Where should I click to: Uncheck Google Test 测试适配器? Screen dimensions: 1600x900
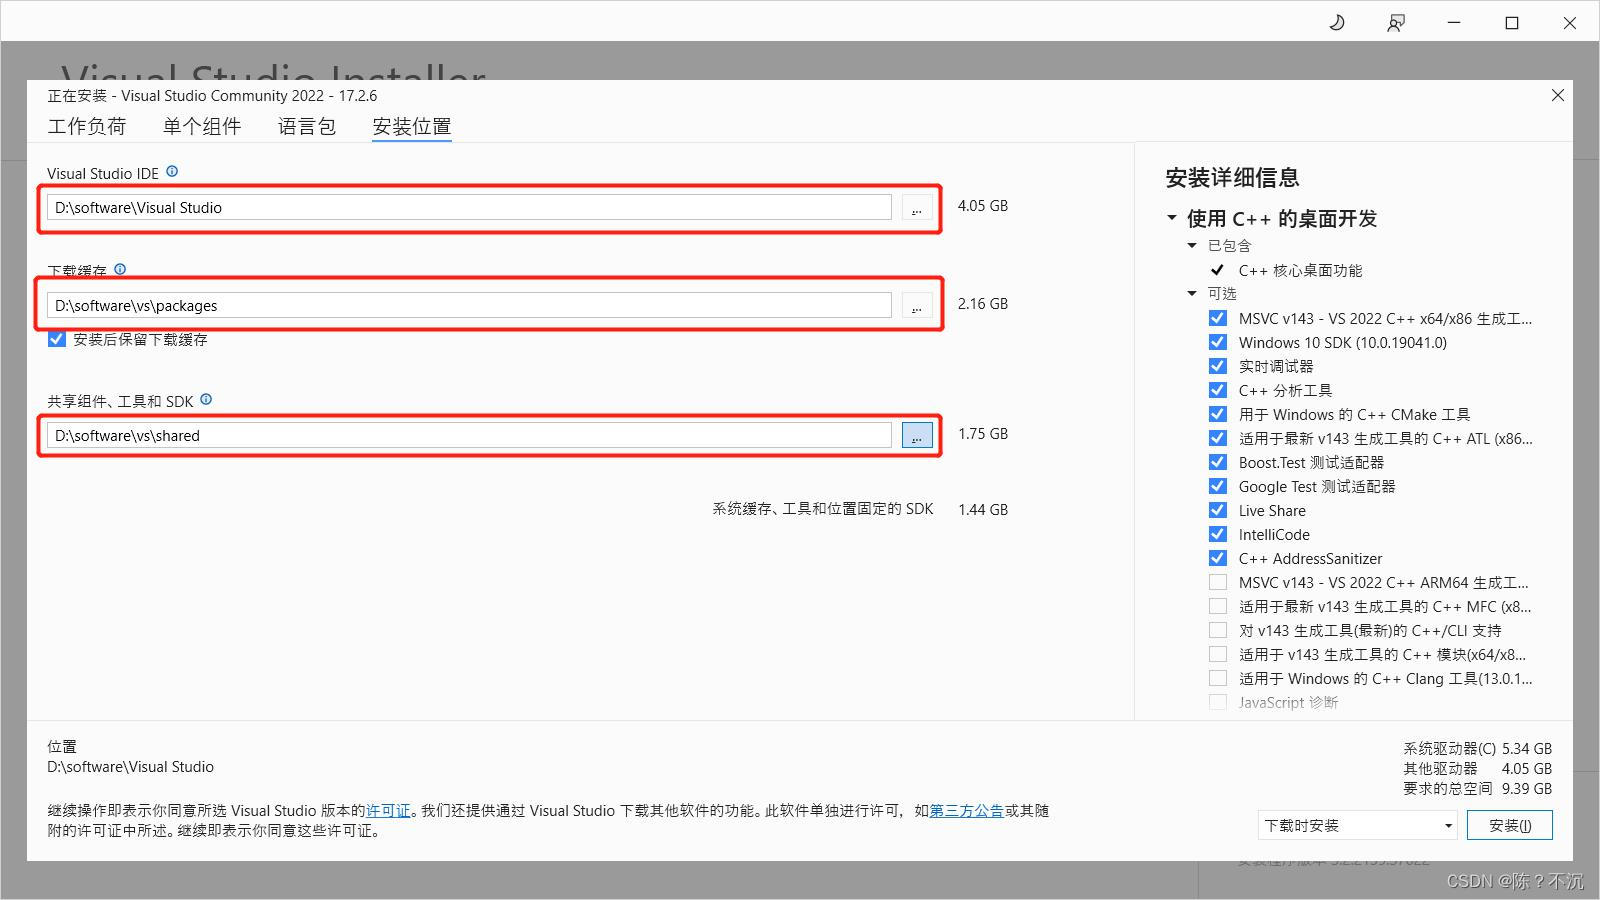click(1217, 486)
